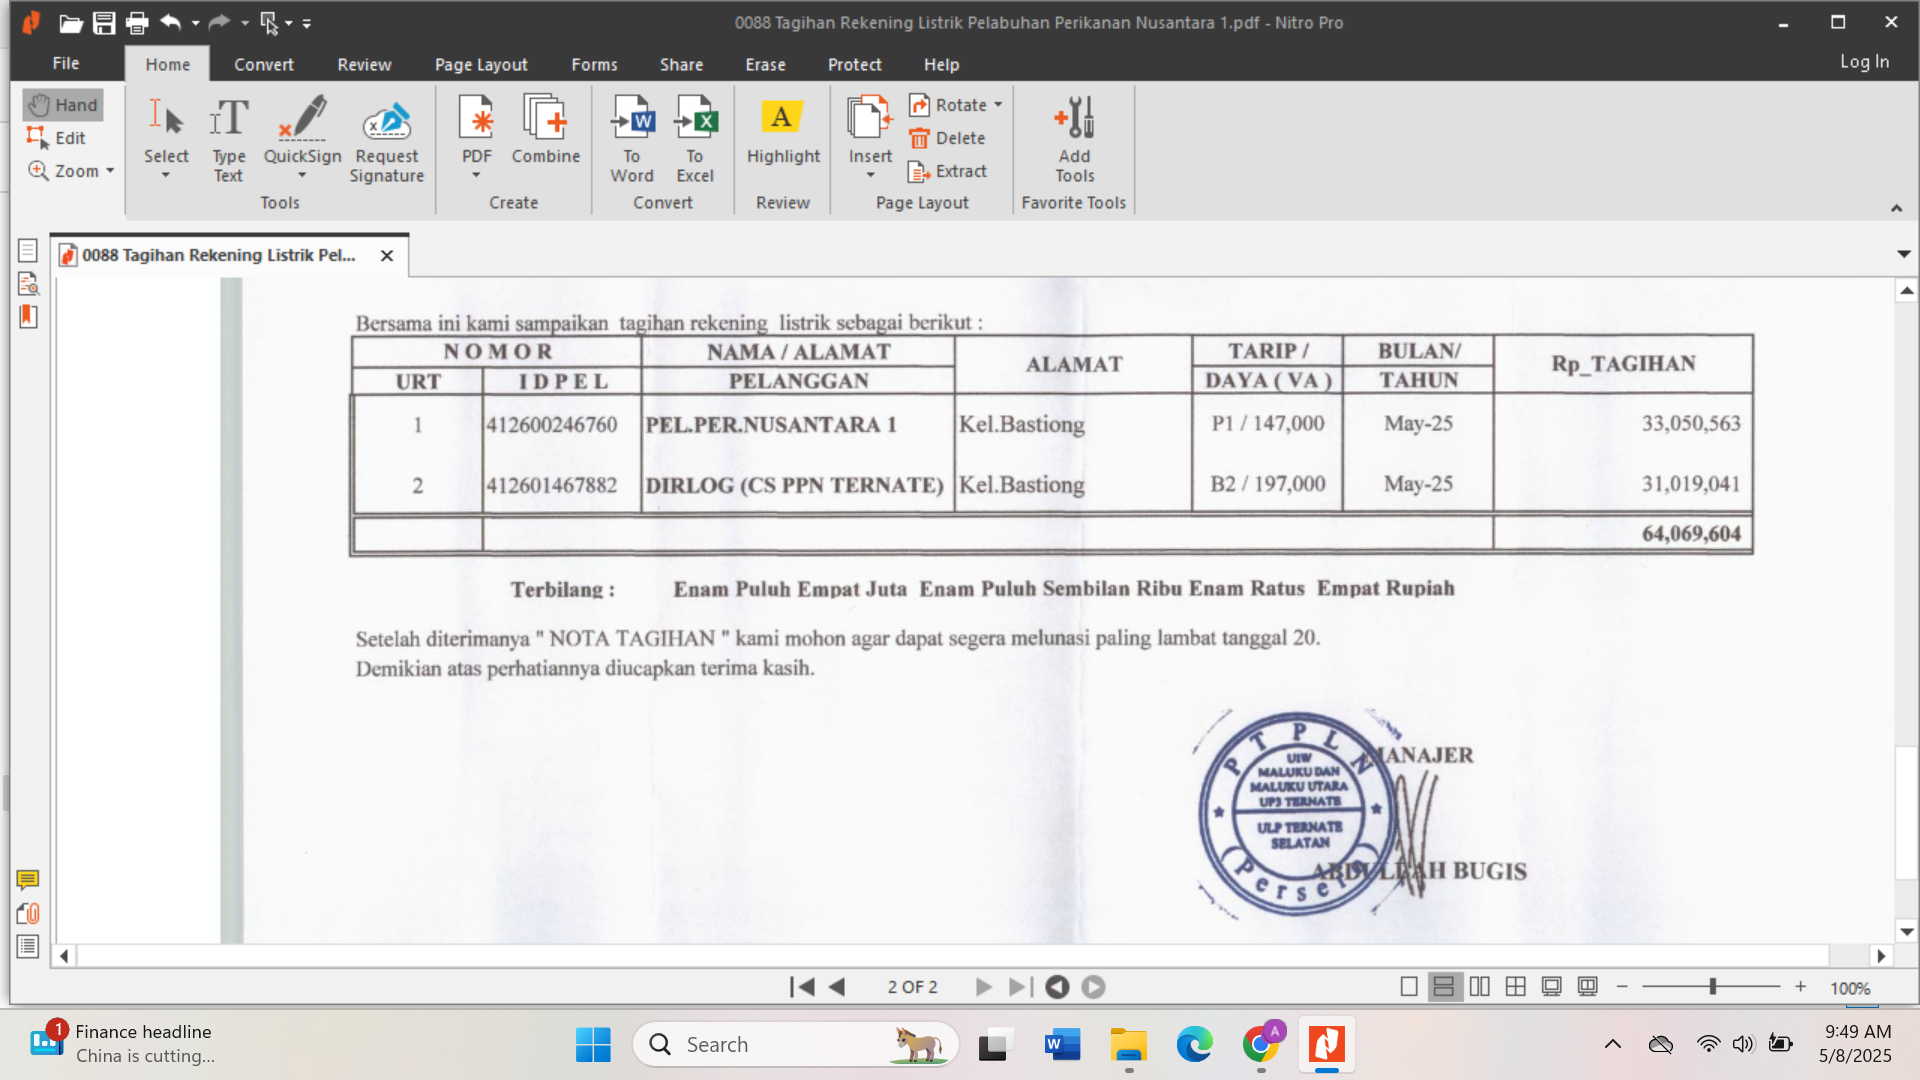1920x1080 pixels.
Task: Choose the Select tool icon
Action: coord(166,118)
